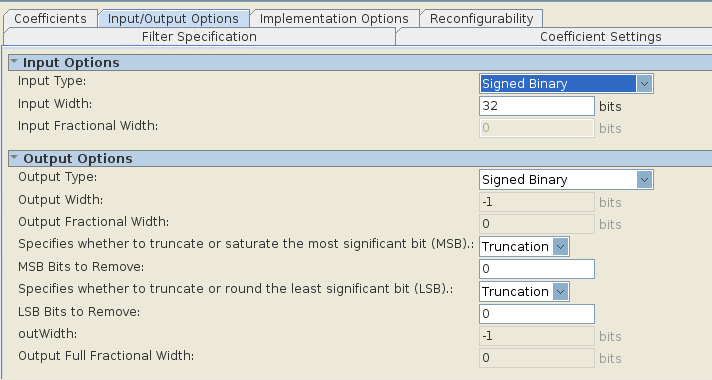The height and width of the screenshot is (380, 712).
Task: Collapse the Output Options section triangle
Action: [14, 158]
